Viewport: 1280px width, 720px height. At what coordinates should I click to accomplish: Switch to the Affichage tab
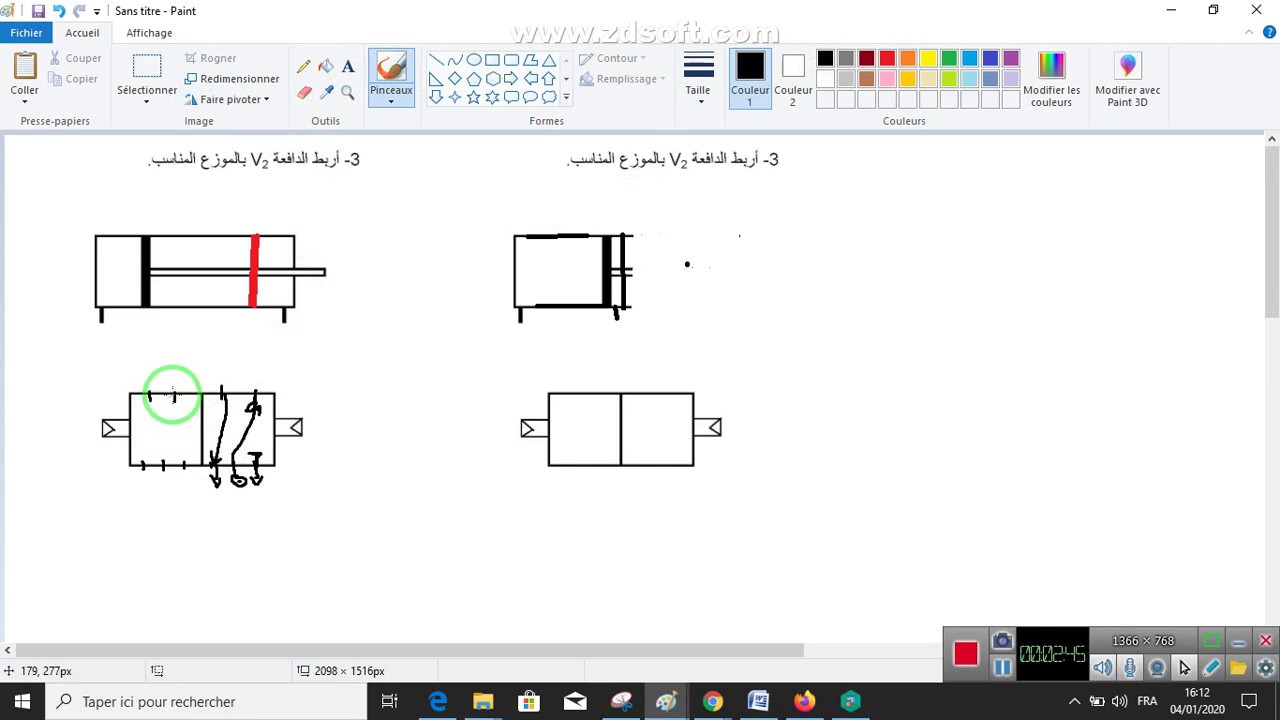point(149,33)
